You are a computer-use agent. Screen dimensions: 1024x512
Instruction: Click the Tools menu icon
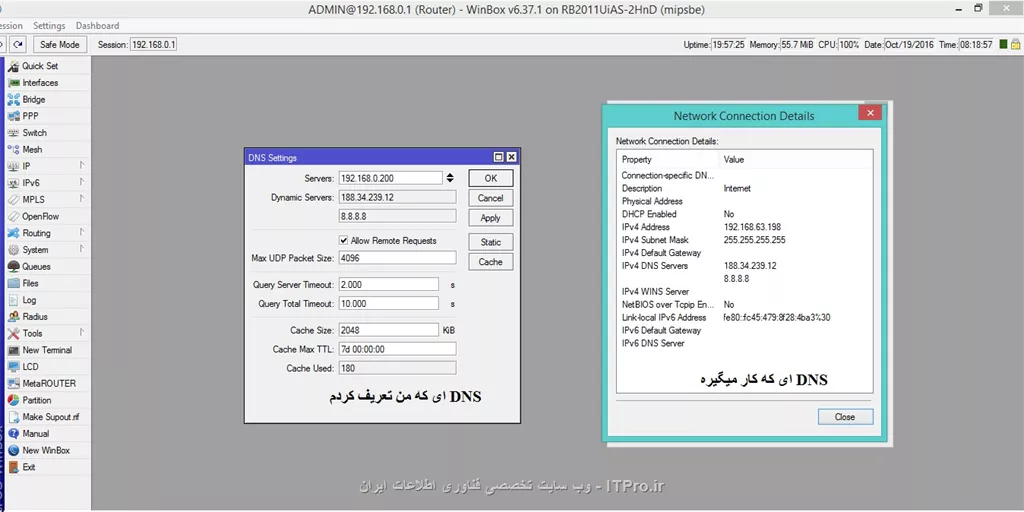point(13,334)
